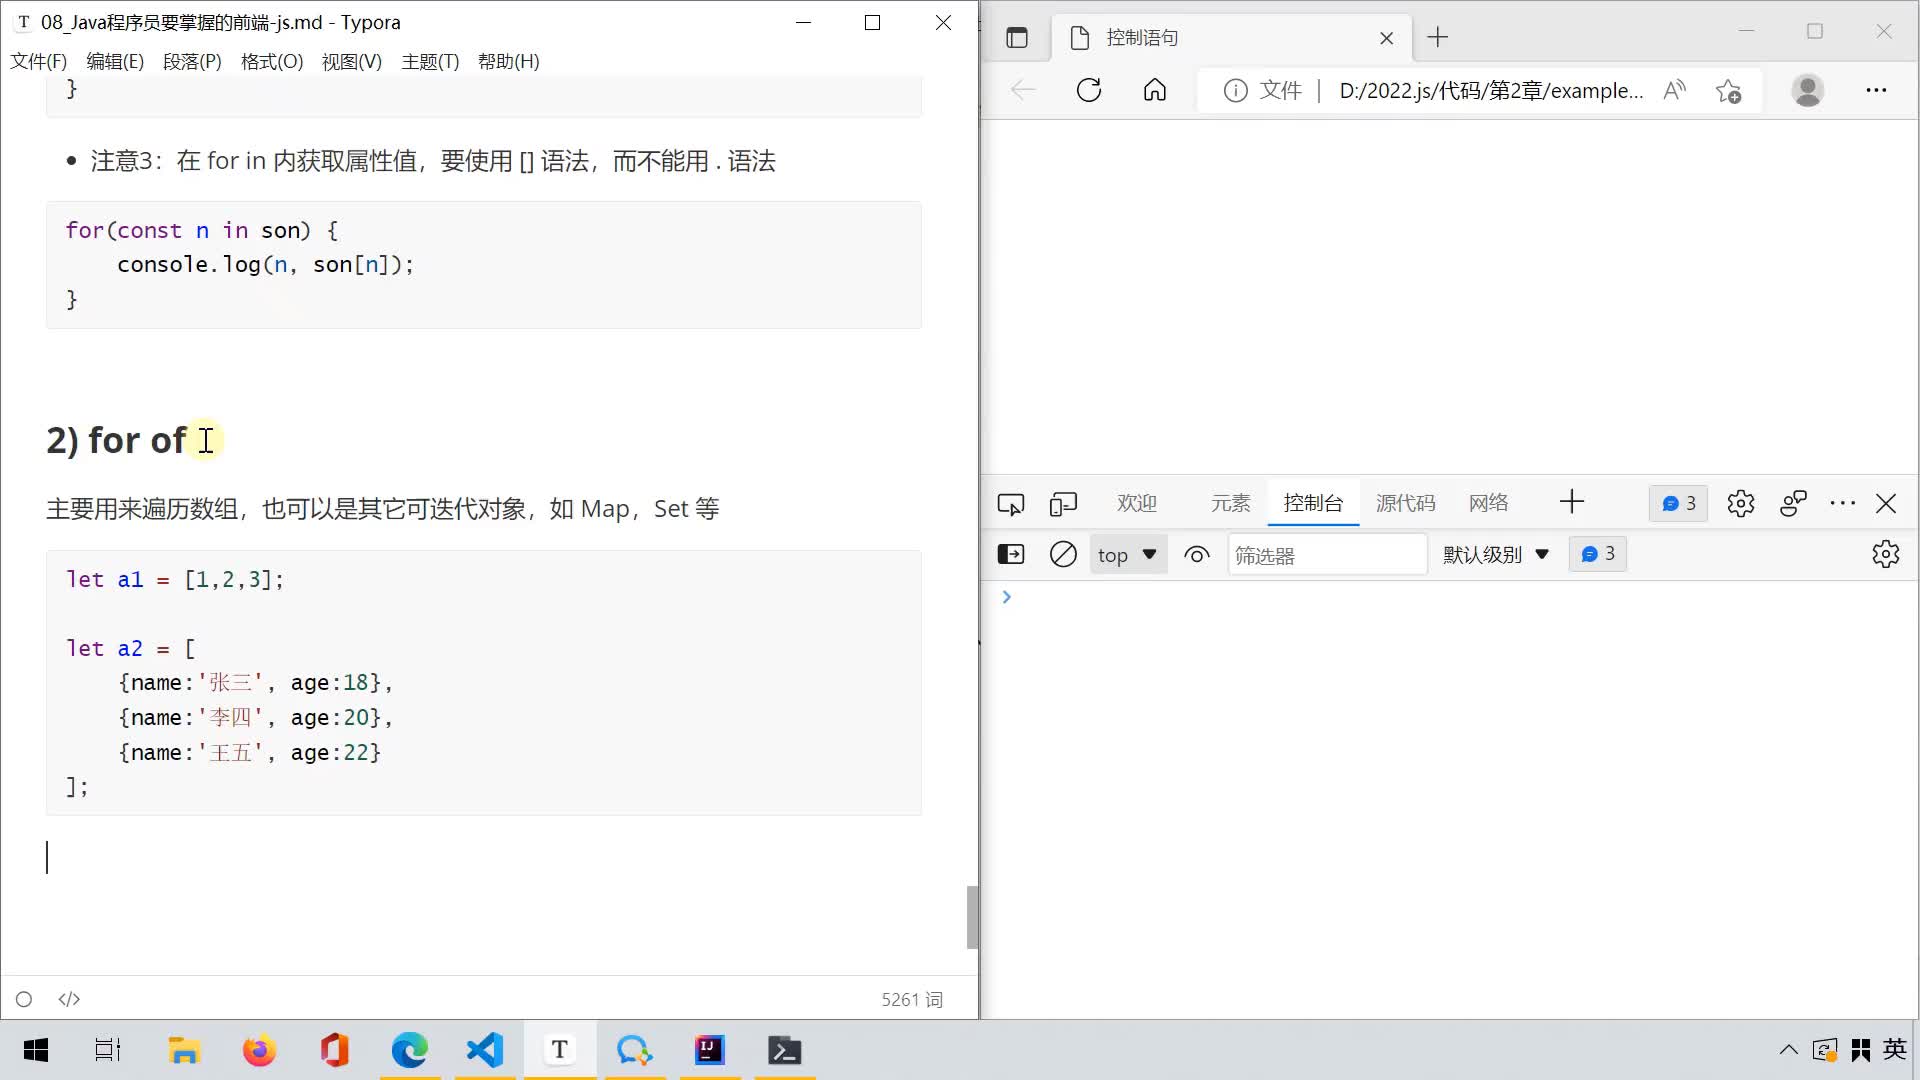Open the 格式(O) menu in Typora
The width and height of the screenshot is (1920, 1080).
[x=272, y=62]
